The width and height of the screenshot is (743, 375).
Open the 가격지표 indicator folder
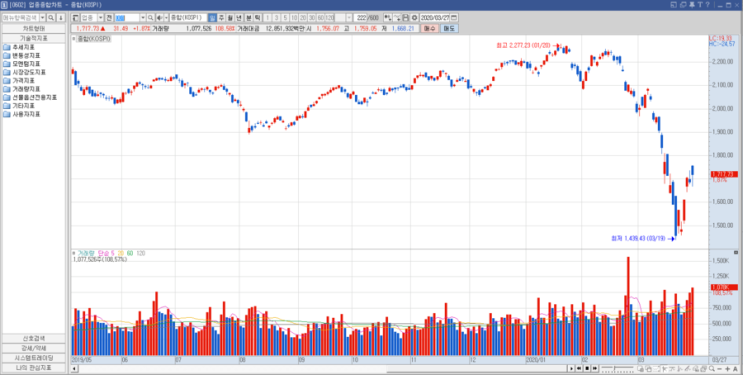point(19,81)
